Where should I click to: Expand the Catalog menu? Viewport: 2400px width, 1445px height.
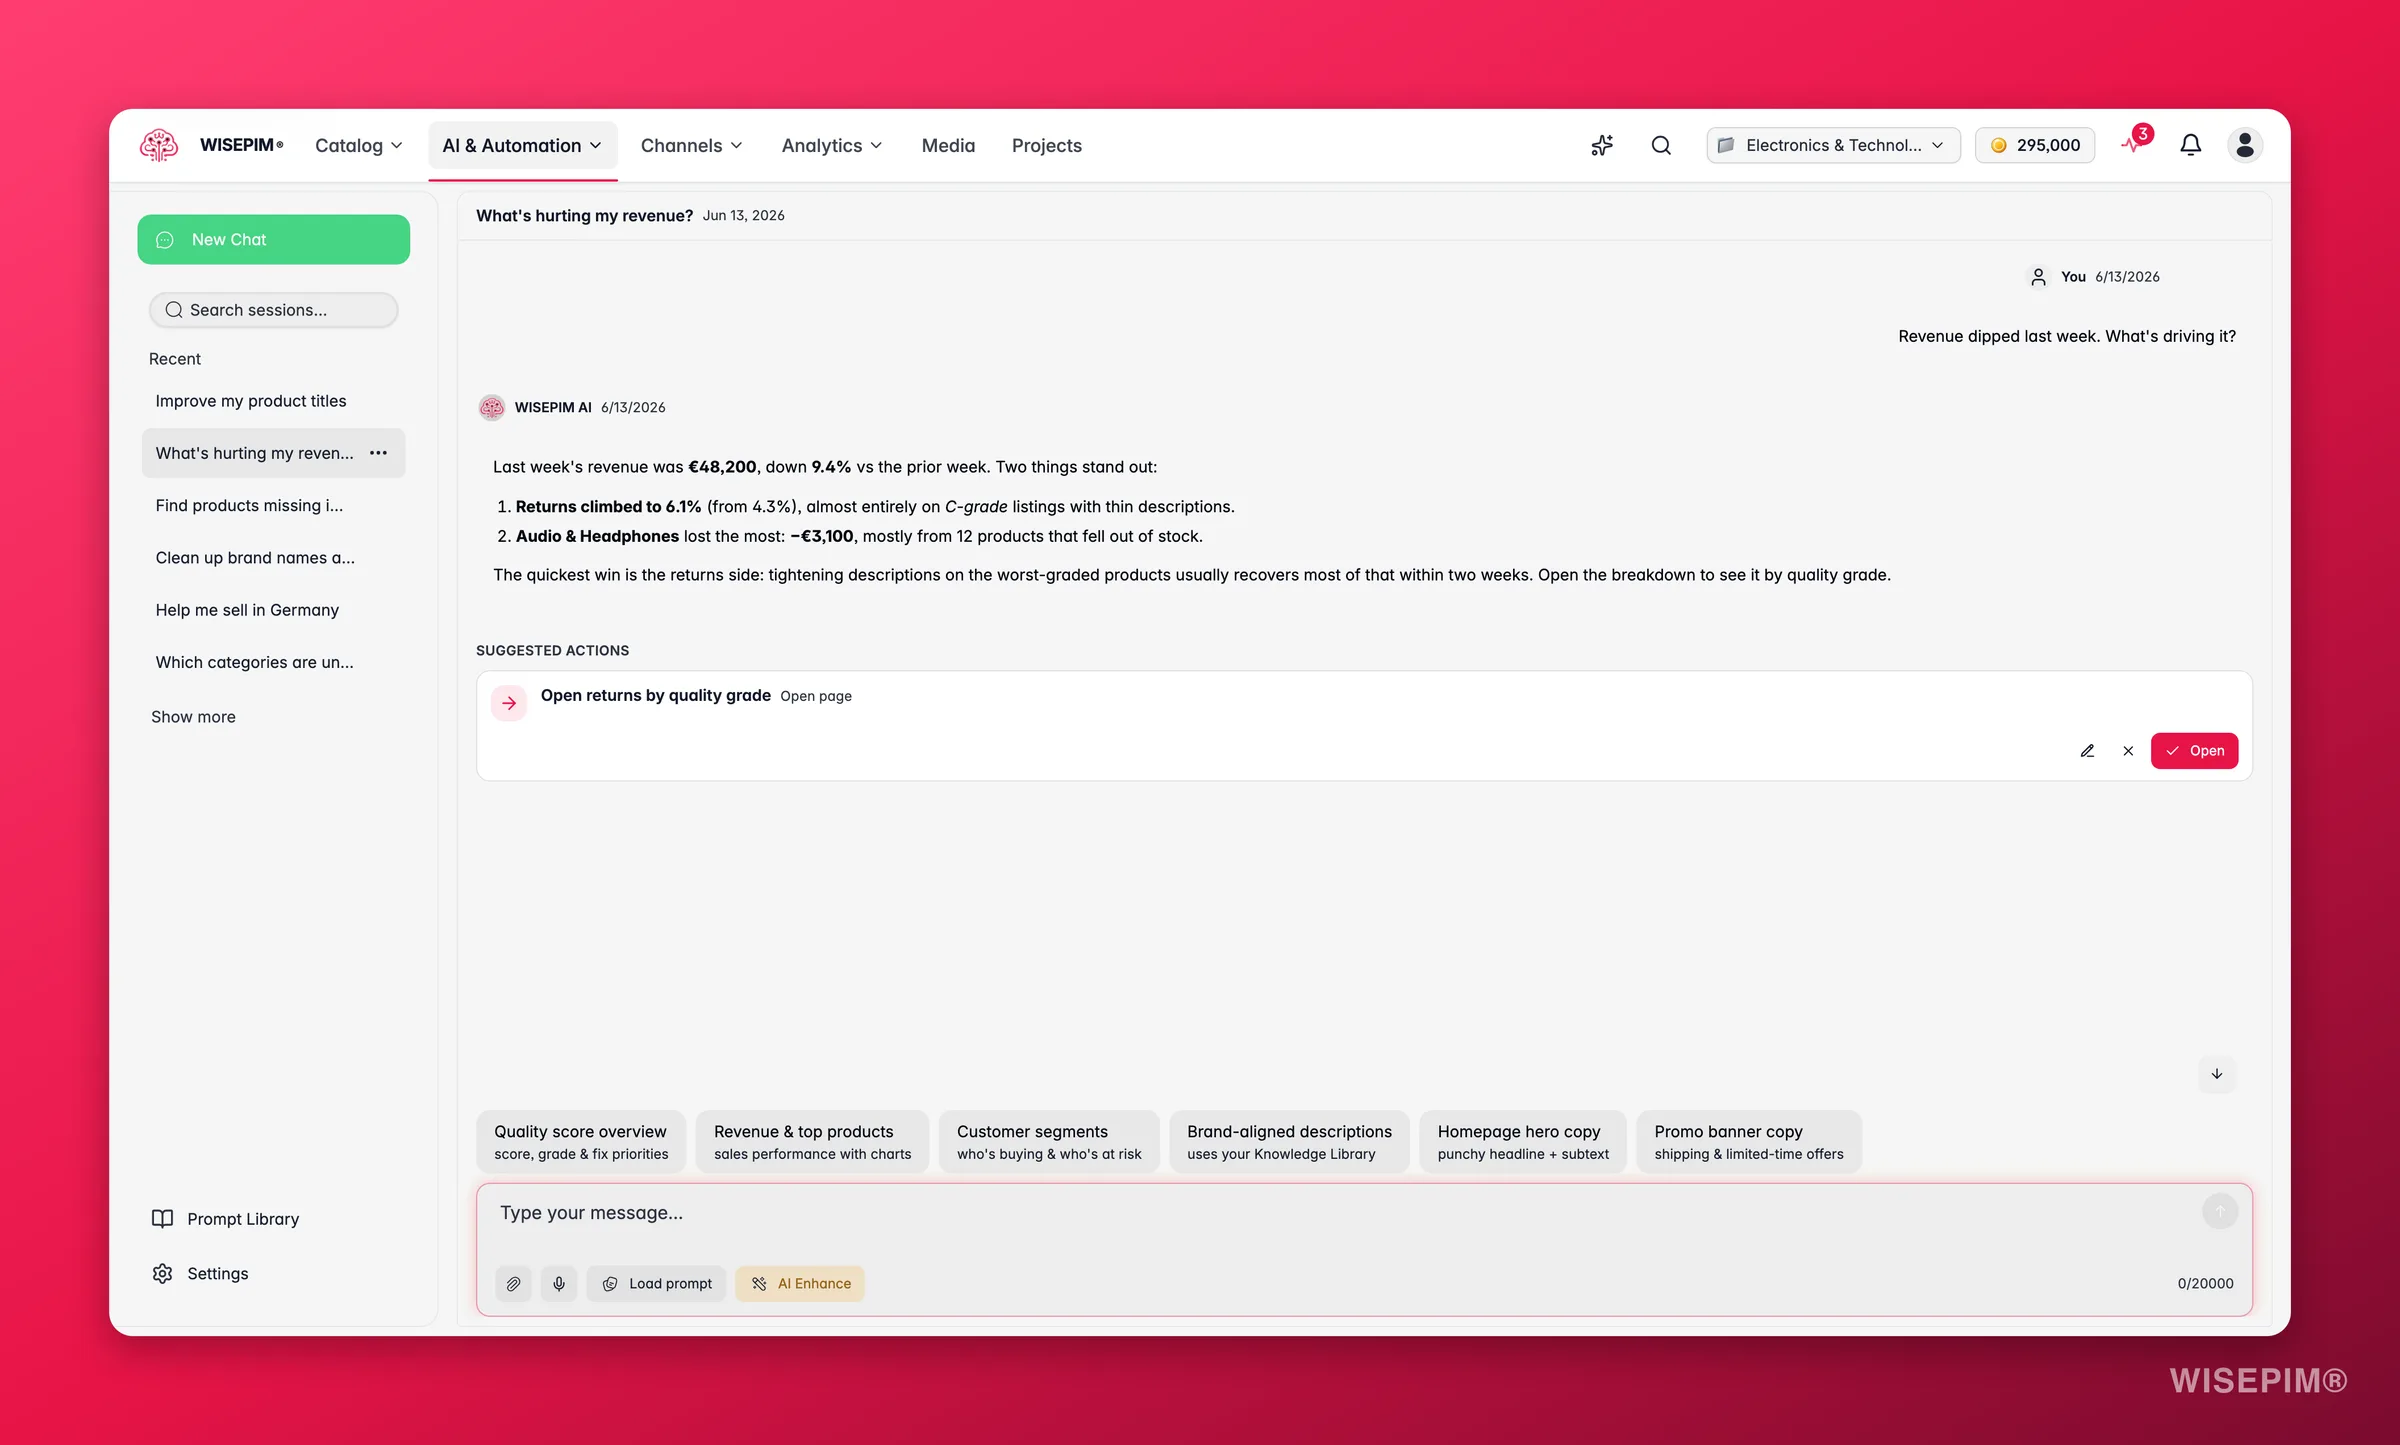coord(358,145)
